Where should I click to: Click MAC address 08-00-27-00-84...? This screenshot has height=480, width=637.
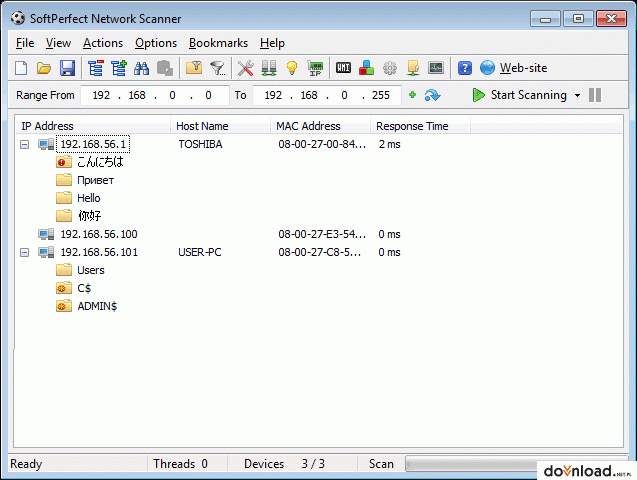pyautogui.click(x=322, y=144)
